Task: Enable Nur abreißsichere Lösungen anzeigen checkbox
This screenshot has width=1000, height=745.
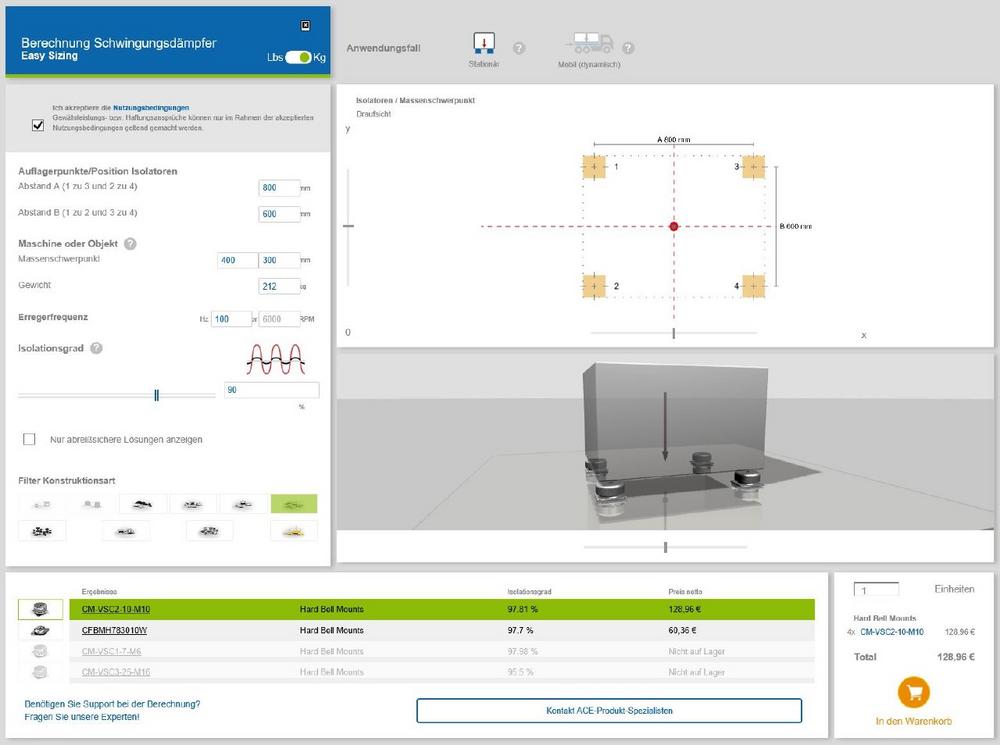Action: tap(29, 439)
